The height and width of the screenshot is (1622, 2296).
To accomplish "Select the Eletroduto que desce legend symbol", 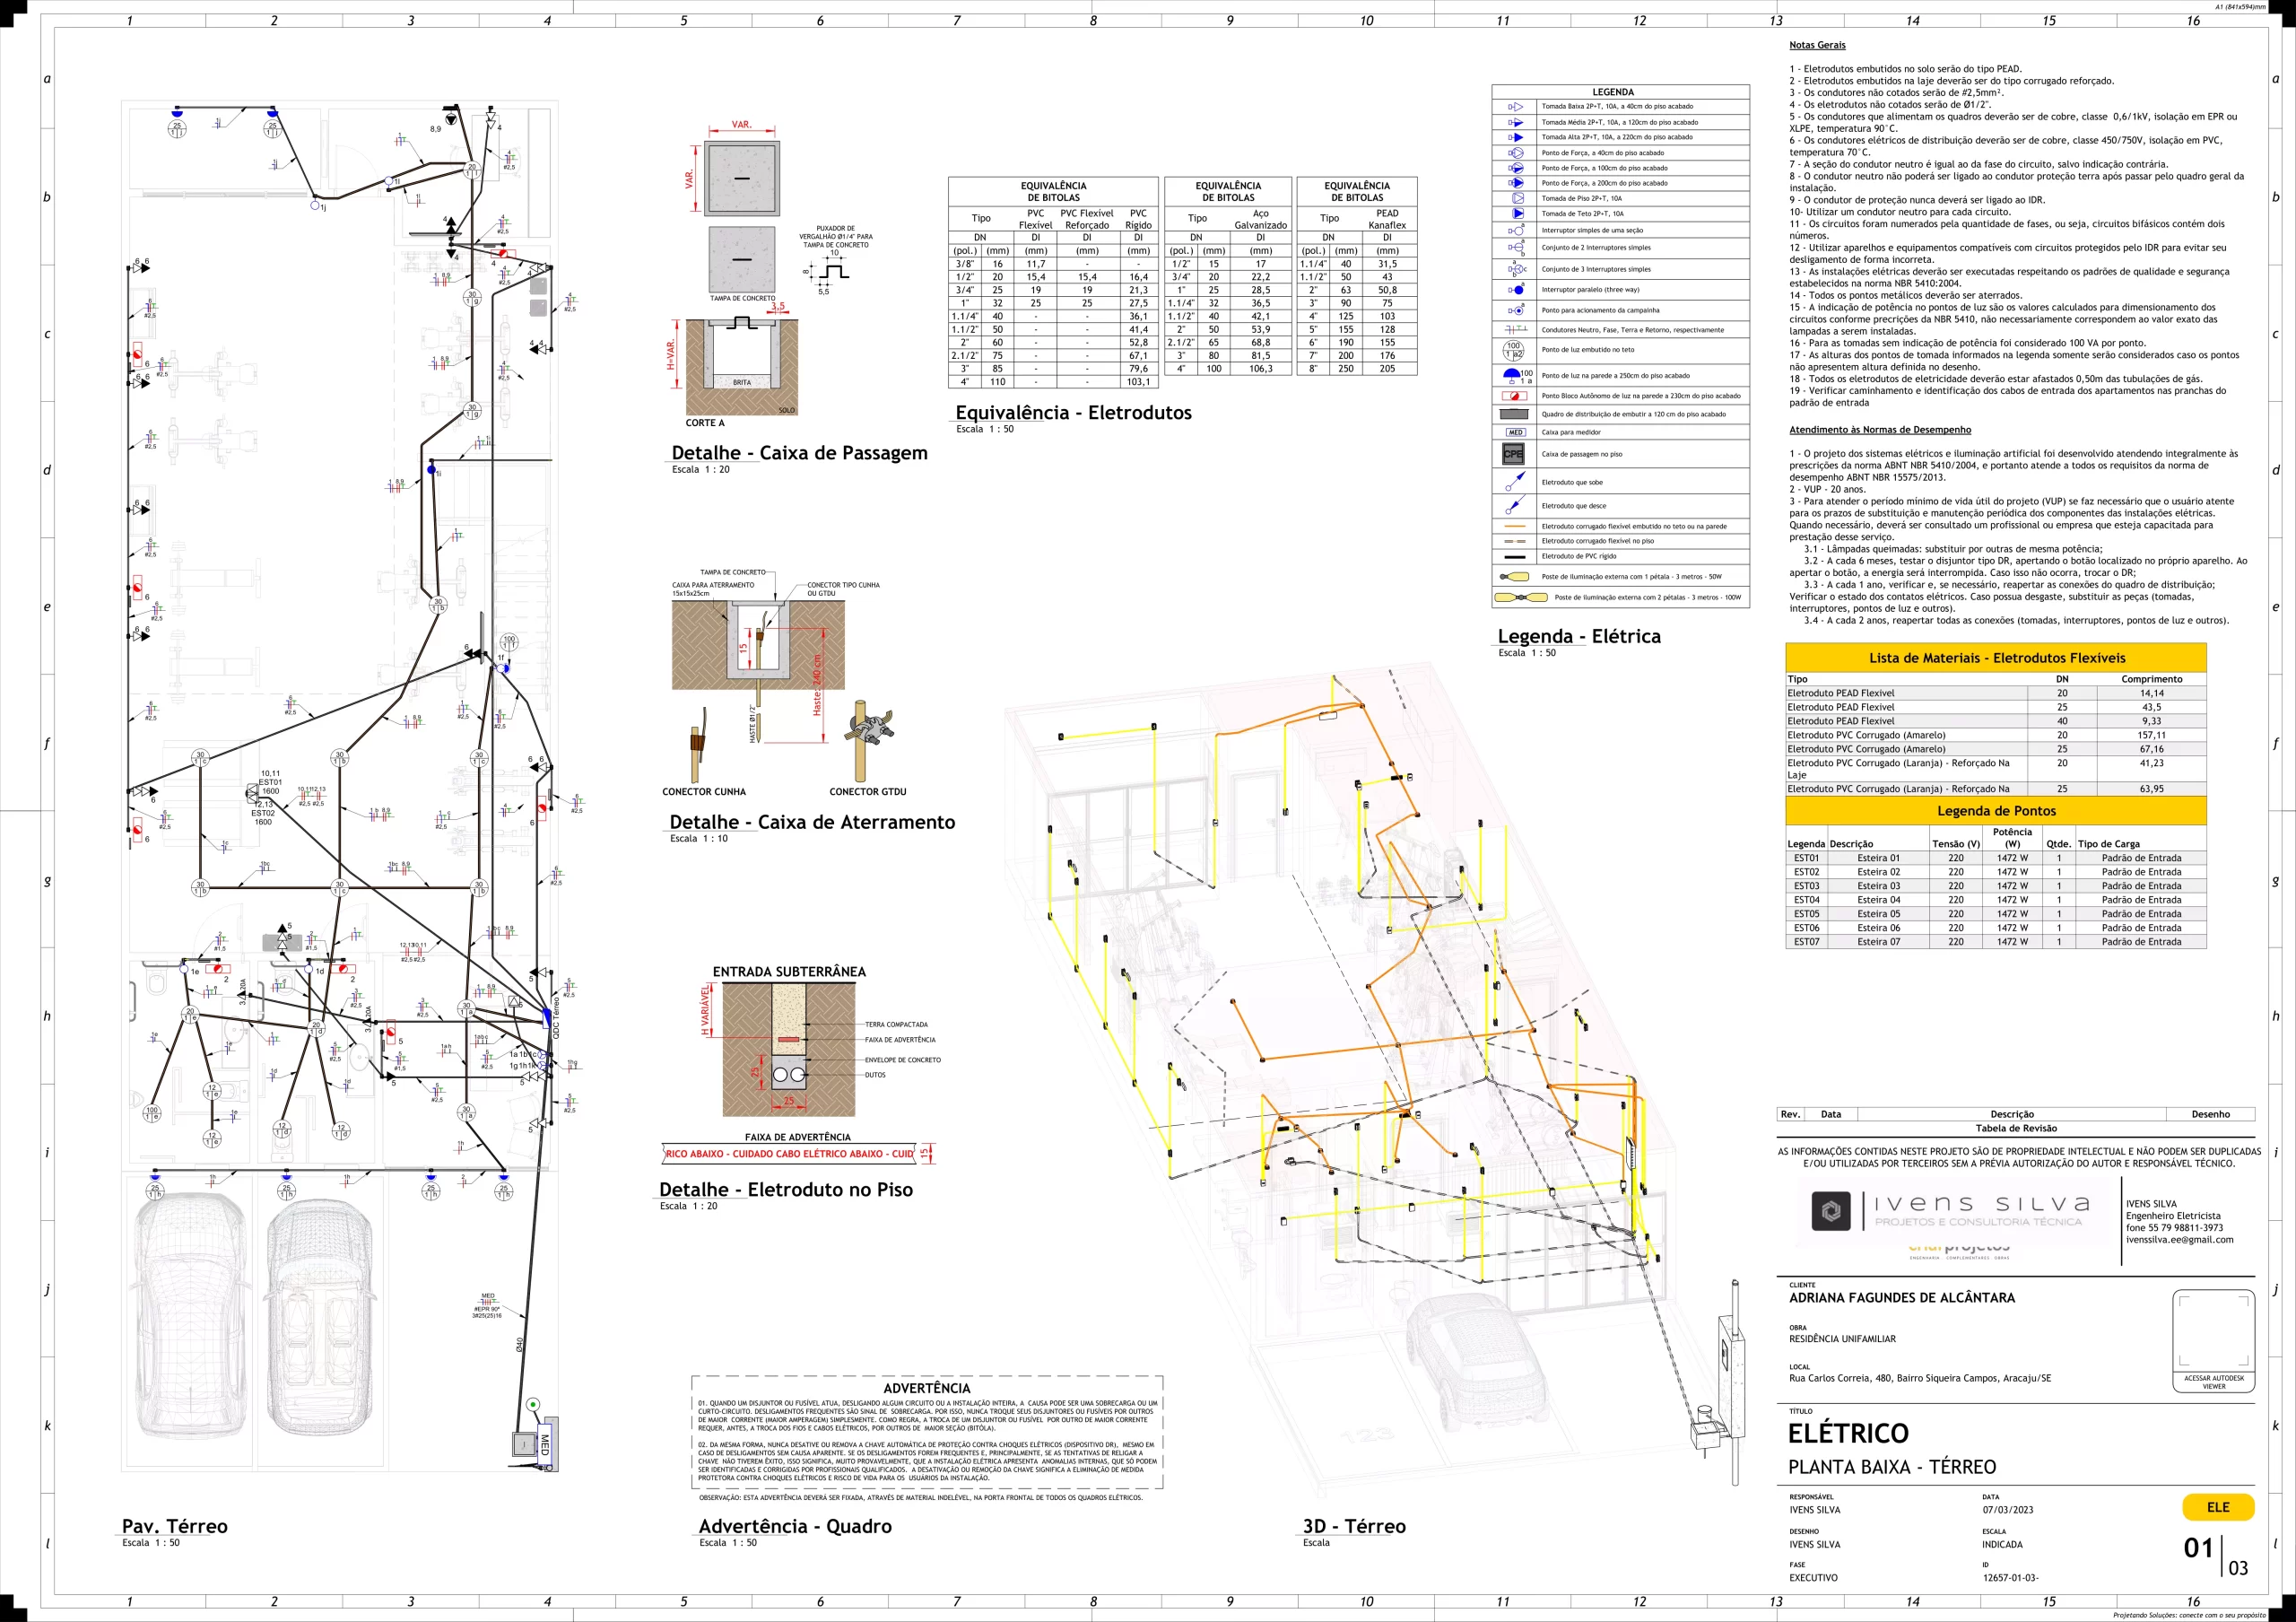I will point(1515,506).
